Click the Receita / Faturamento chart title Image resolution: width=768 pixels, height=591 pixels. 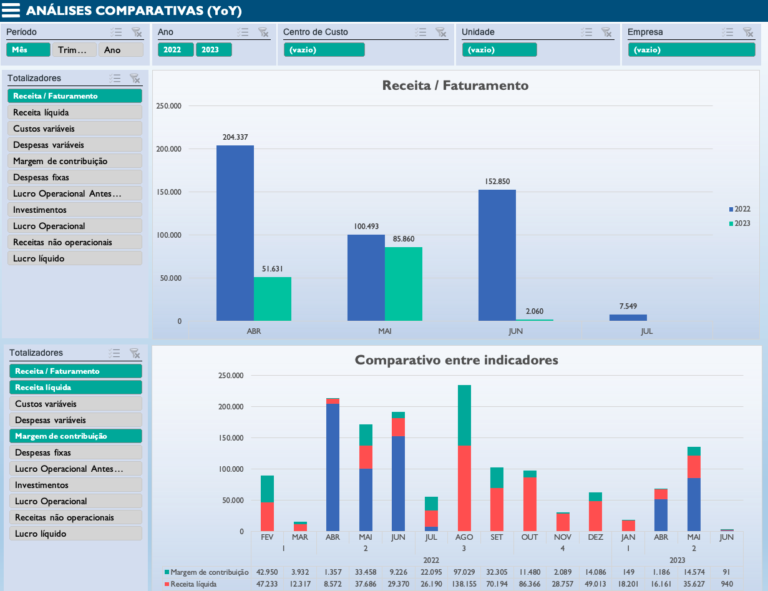click(x=455, y=85)
